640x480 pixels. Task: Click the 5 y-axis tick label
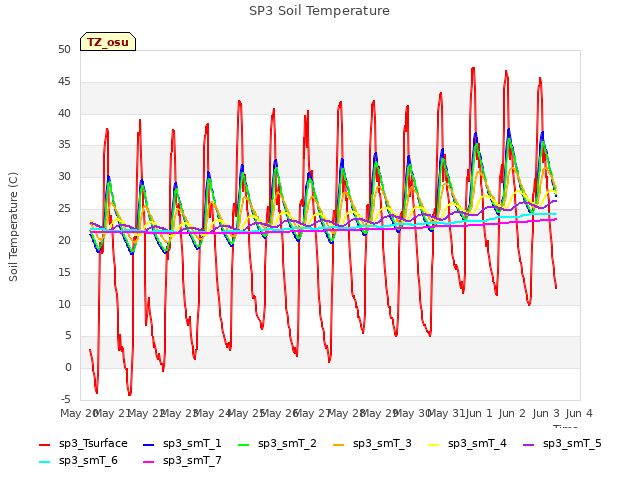coord(68,336)
